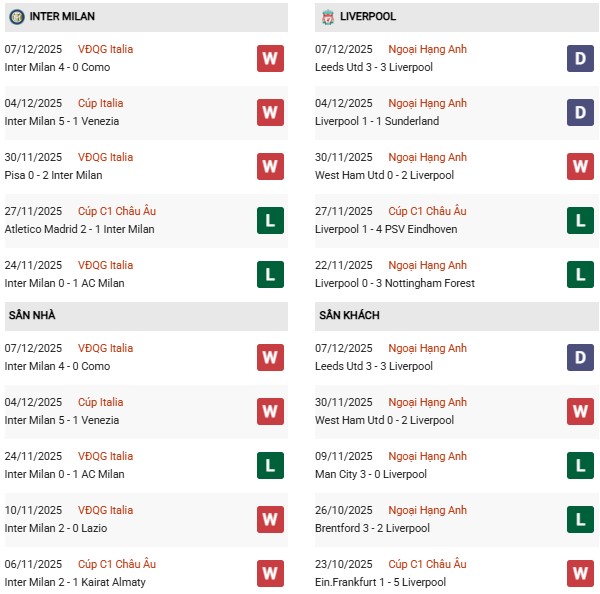Click the Liverpool club crest icon
The height and width of the screenshot is (594, 600).
(328, 17)
